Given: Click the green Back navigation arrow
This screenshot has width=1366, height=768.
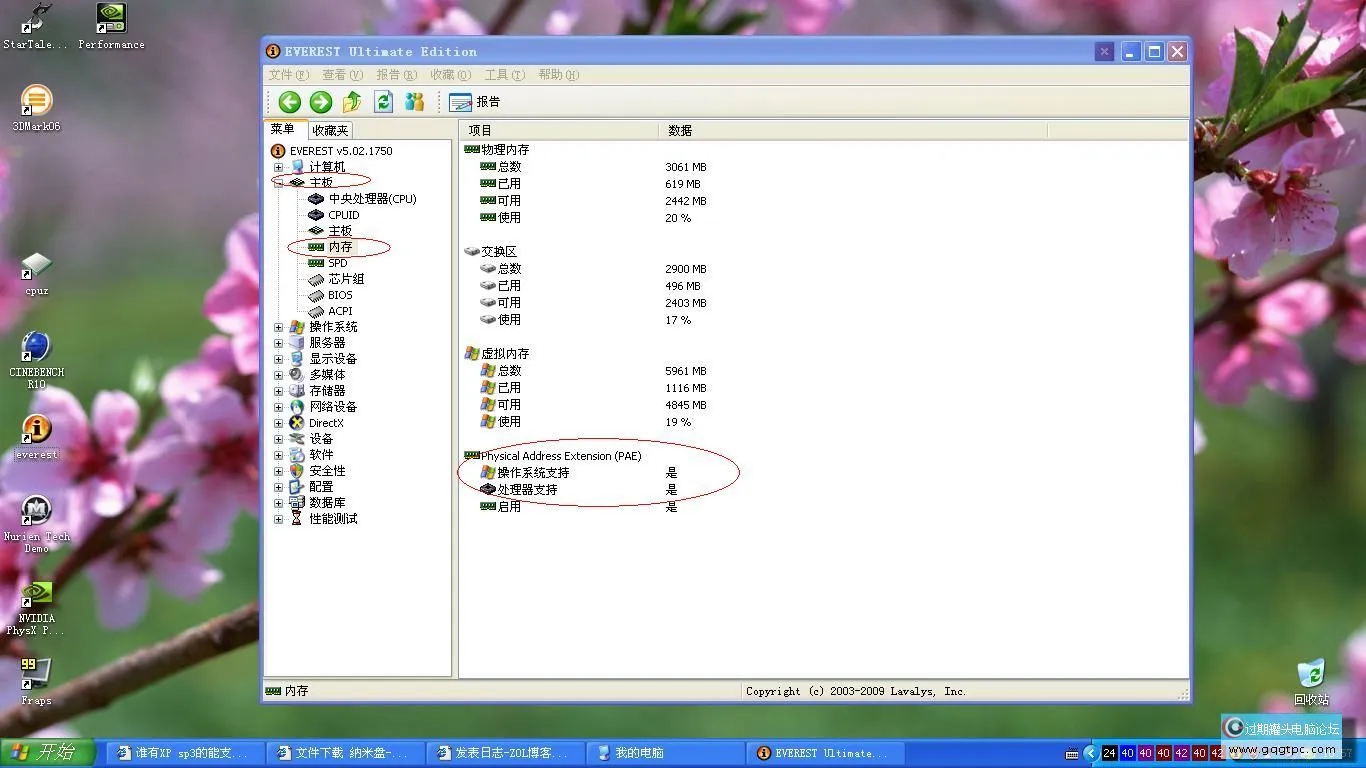Looking at the screenshot, I should tap(289, 101).
